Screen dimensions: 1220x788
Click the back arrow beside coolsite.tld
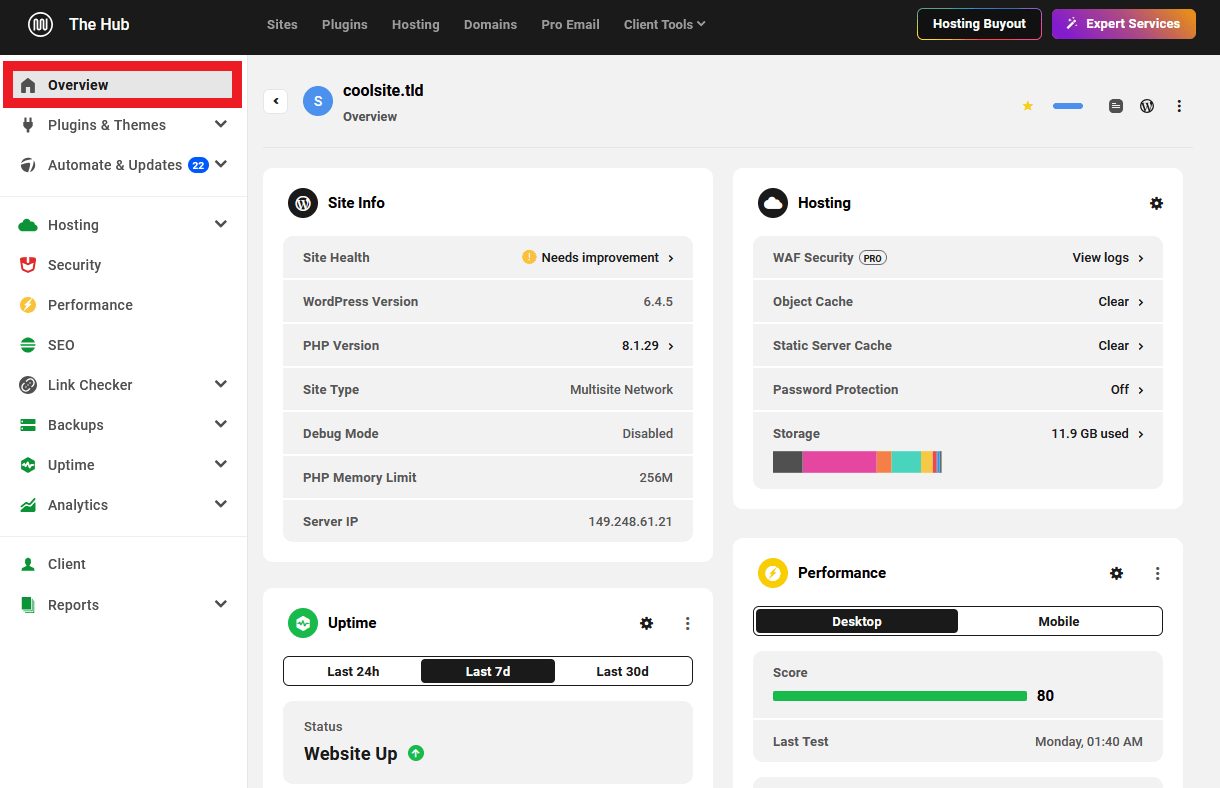pos(276,101)
